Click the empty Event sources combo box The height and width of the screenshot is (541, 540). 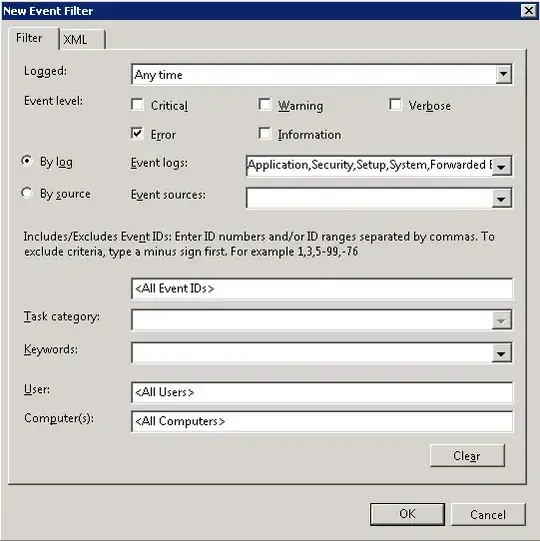coord(369,198)
